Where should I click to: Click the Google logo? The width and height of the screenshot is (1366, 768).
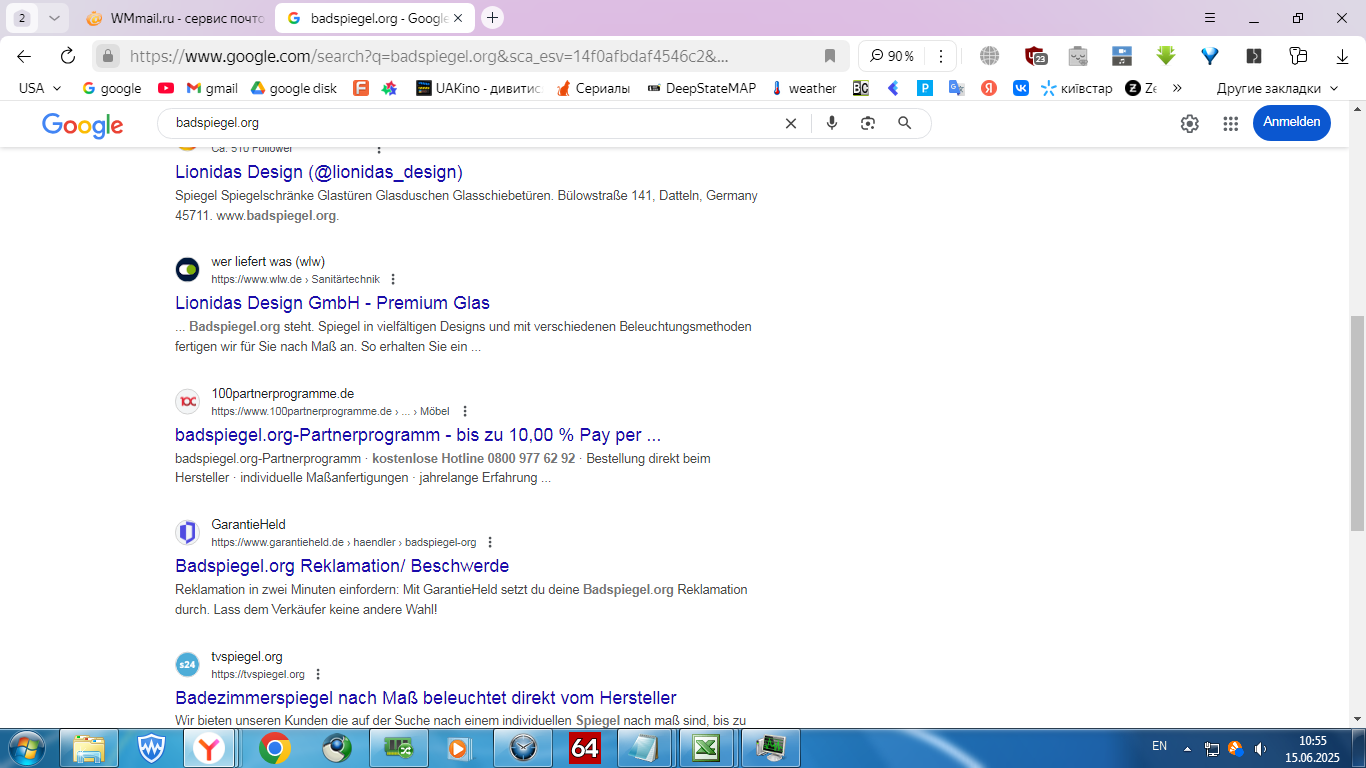point(82,125)
